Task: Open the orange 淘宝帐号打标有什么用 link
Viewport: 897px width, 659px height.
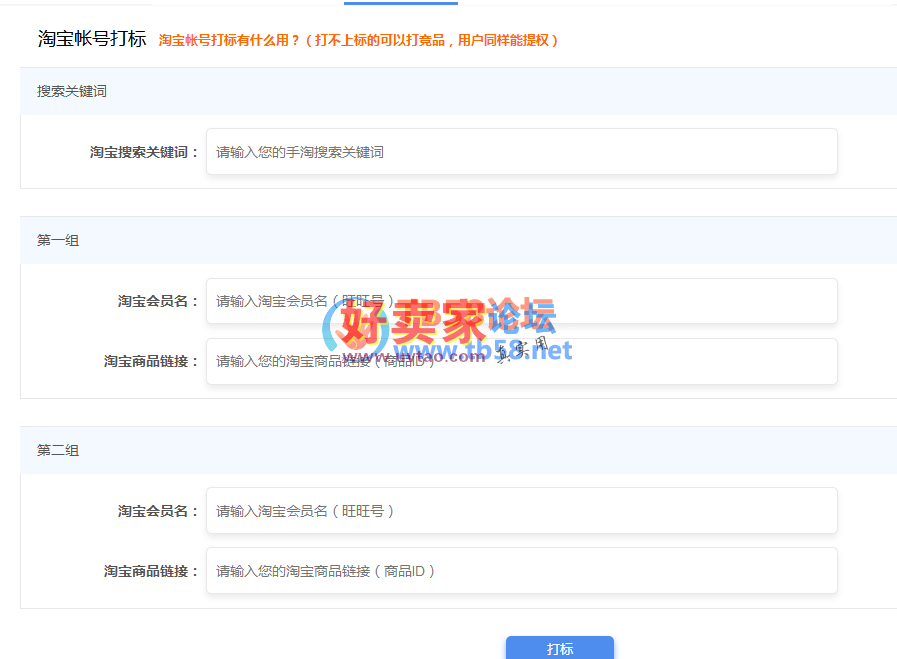Action: coord(358,40)
